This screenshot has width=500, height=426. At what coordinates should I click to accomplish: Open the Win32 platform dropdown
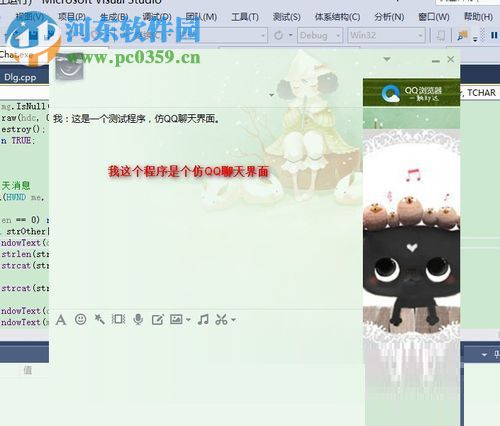pyautogui.click(x=386, y=35)
